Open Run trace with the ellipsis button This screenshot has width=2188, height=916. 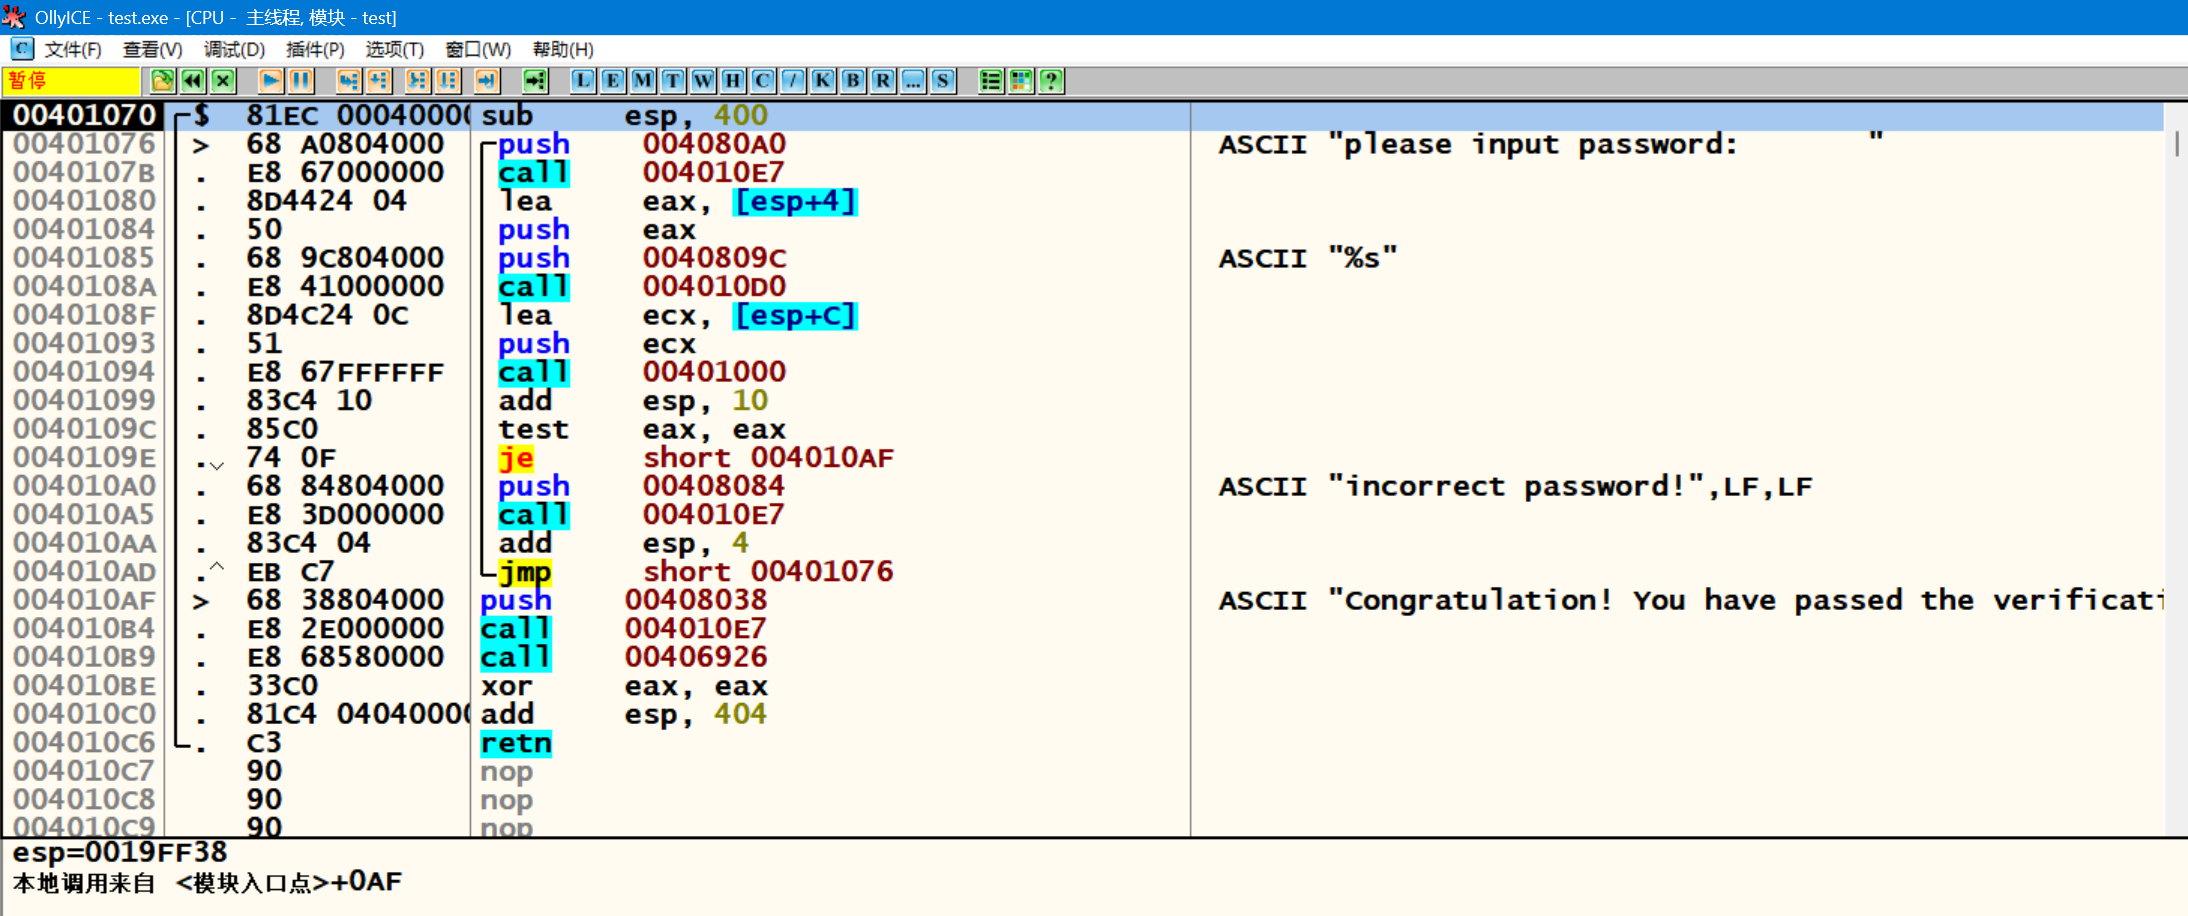[913, 81]
